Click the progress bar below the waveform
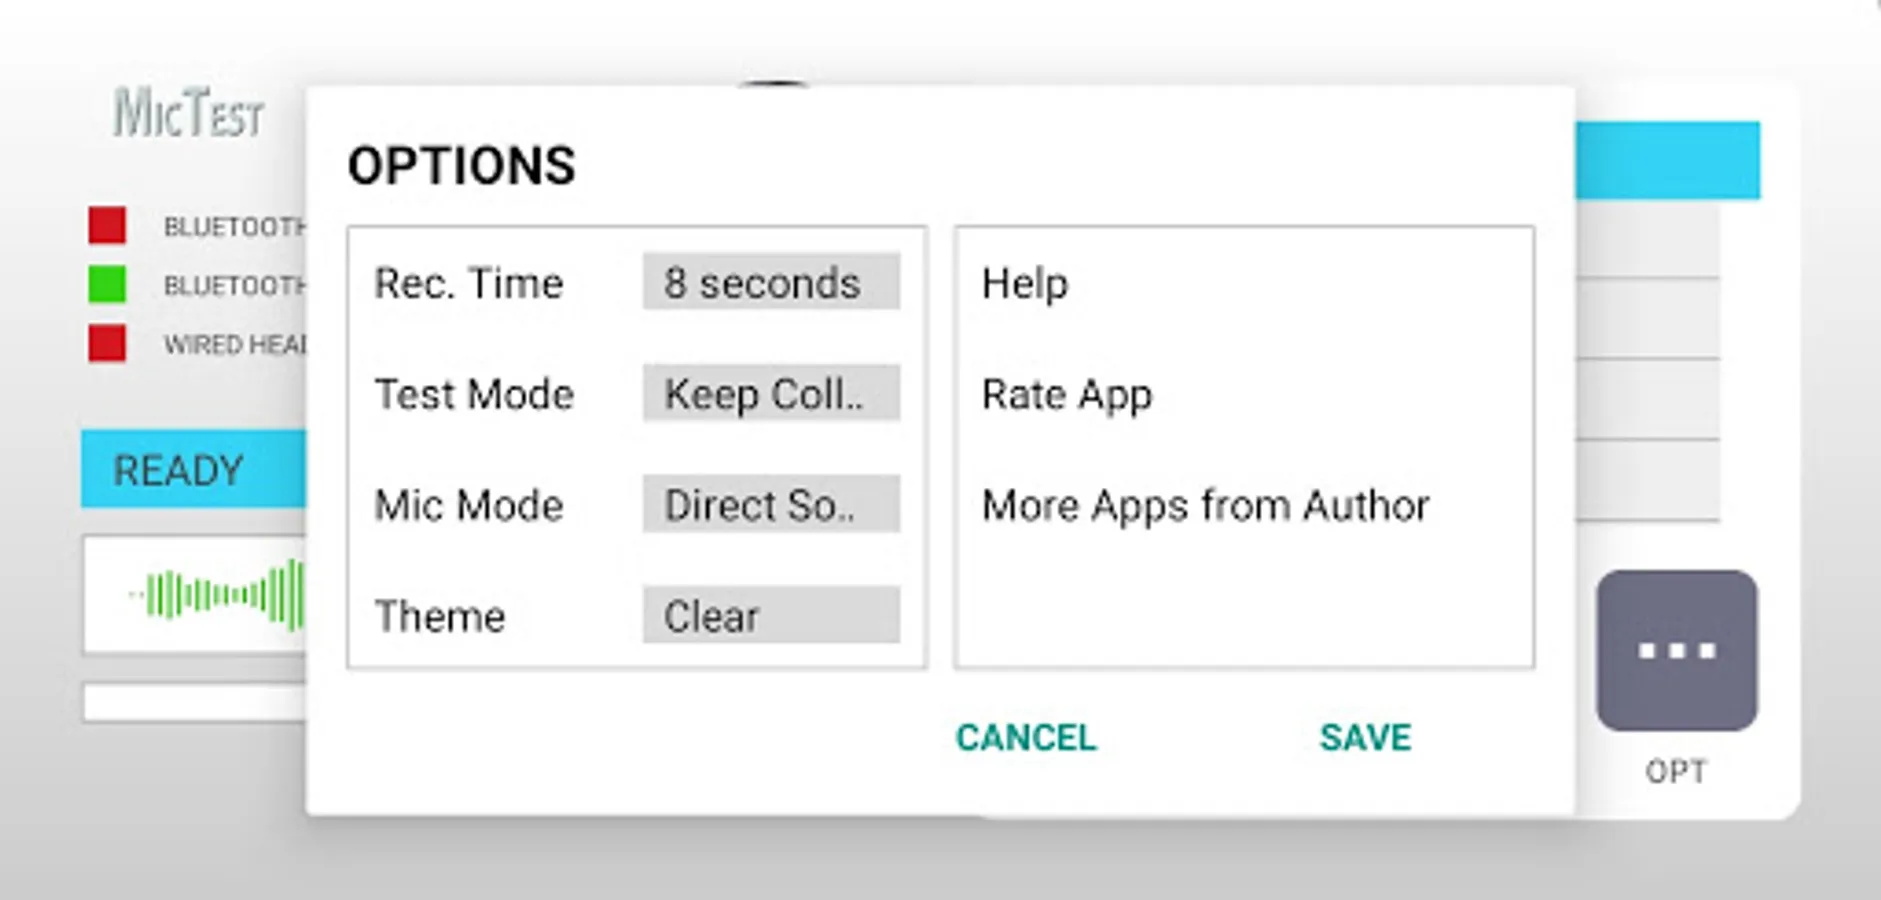 pyautogui.click(x=195, y=702)
